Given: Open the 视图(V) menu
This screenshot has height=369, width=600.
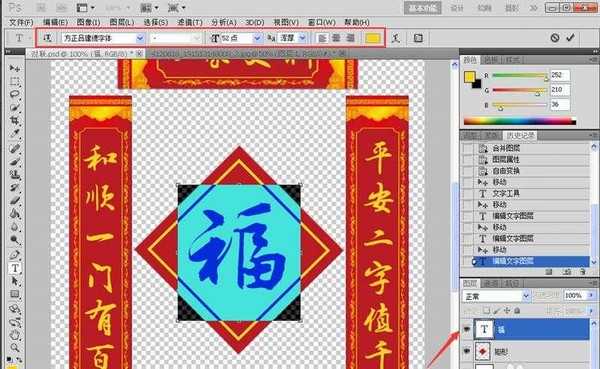Looking at the screenshot, I should [286, 22].
